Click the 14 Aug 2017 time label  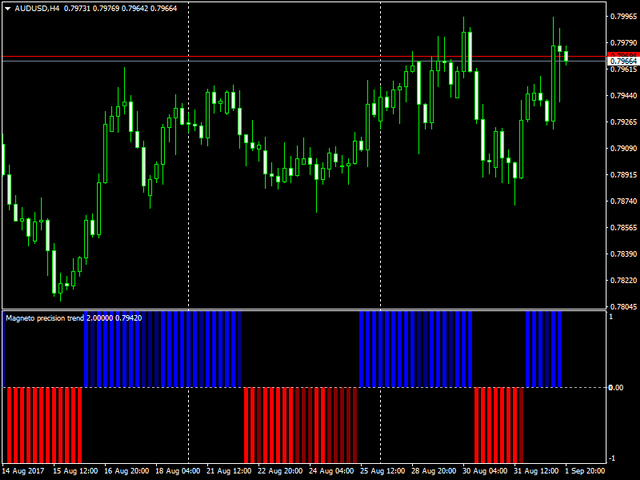(24, 471)
